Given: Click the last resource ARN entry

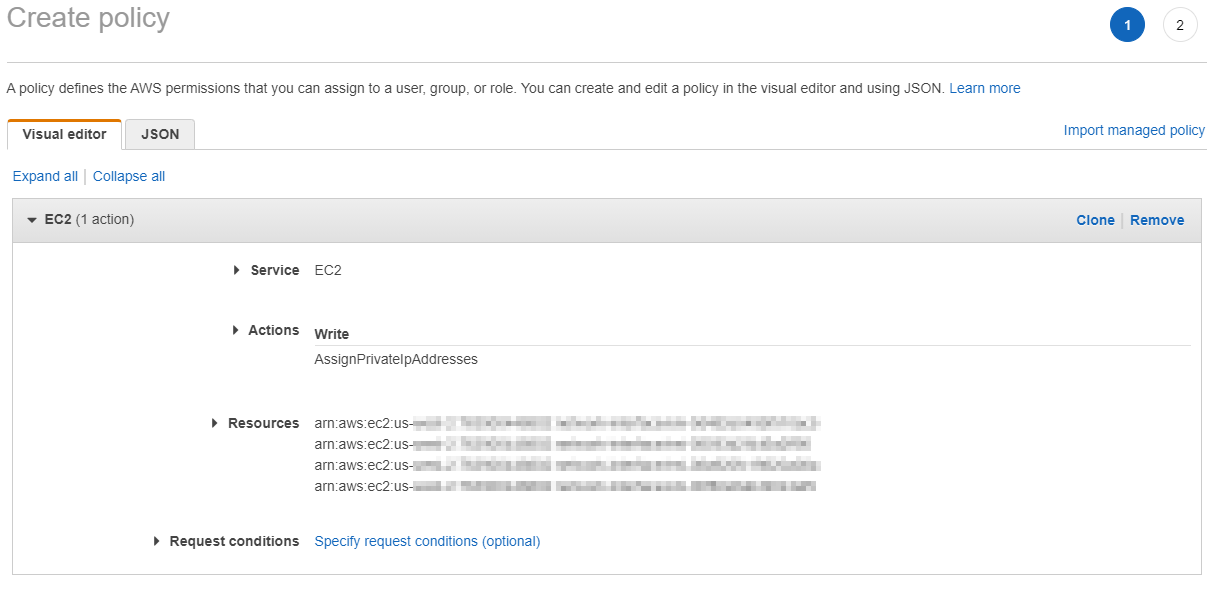Looking at the screenshot, I should coord(565,486).
